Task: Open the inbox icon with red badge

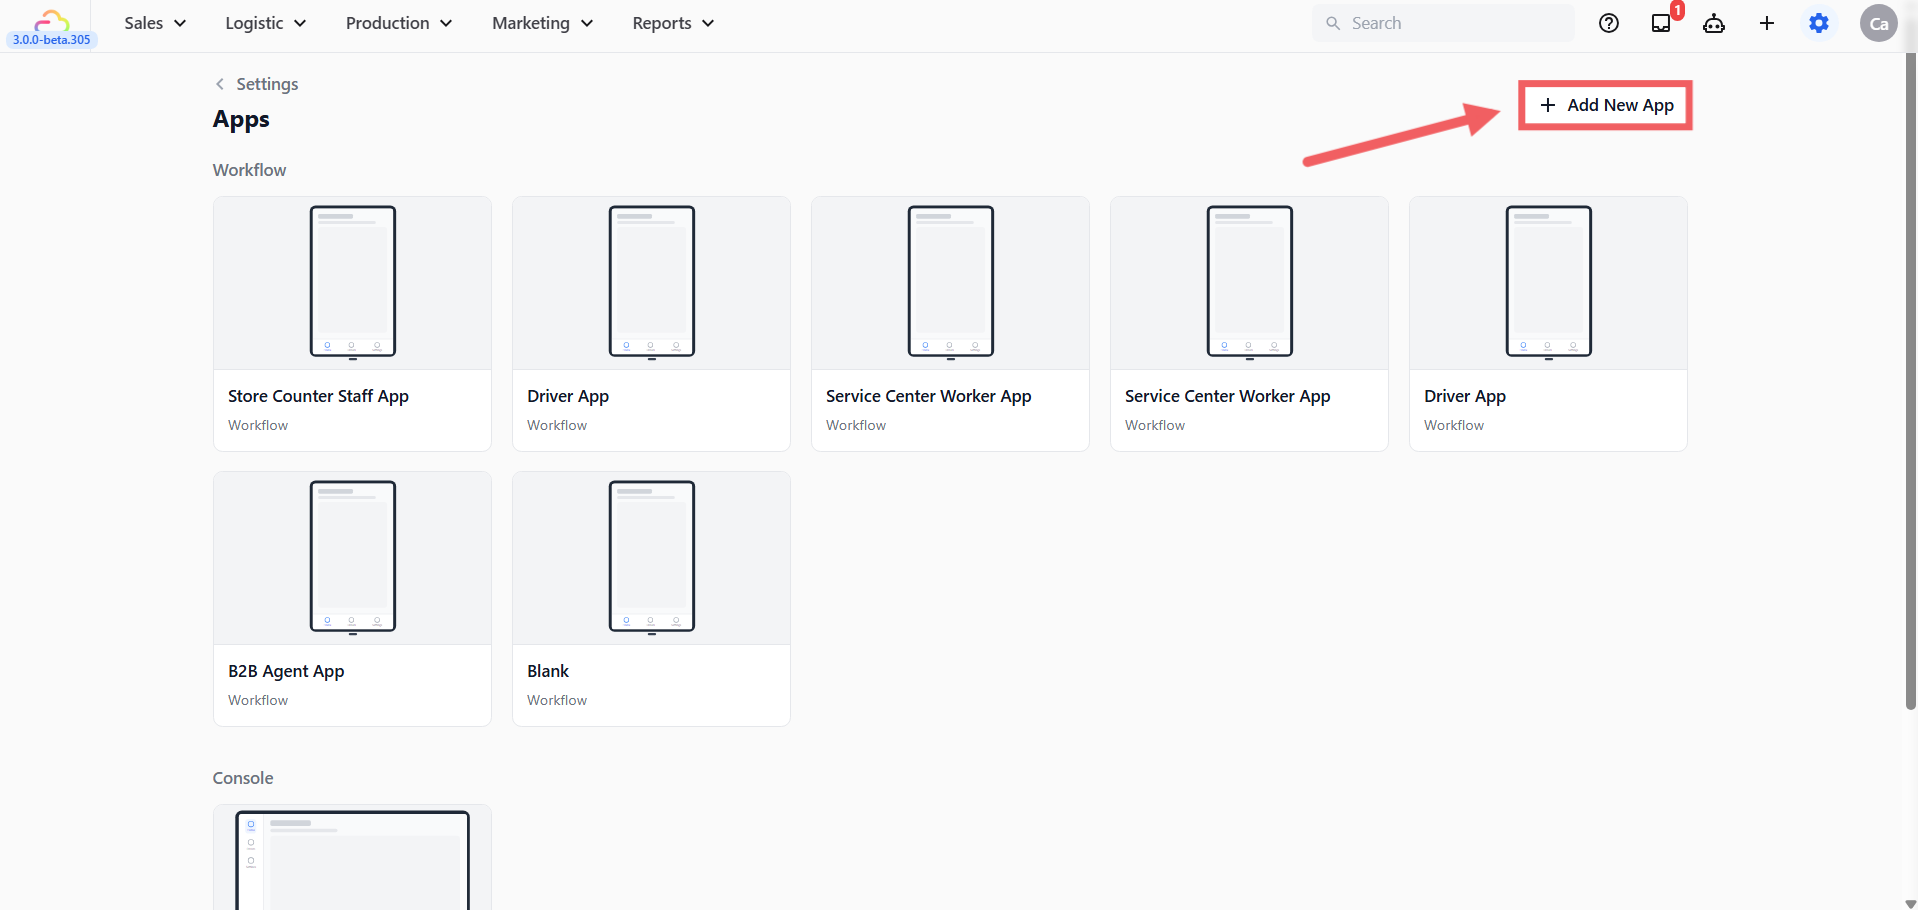Action: click(1662, 23)
